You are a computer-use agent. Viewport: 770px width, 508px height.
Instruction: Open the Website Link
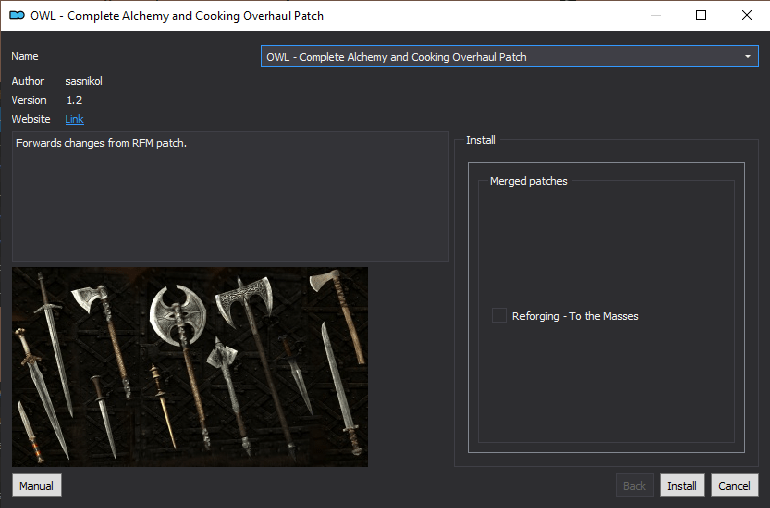point(74,119)
